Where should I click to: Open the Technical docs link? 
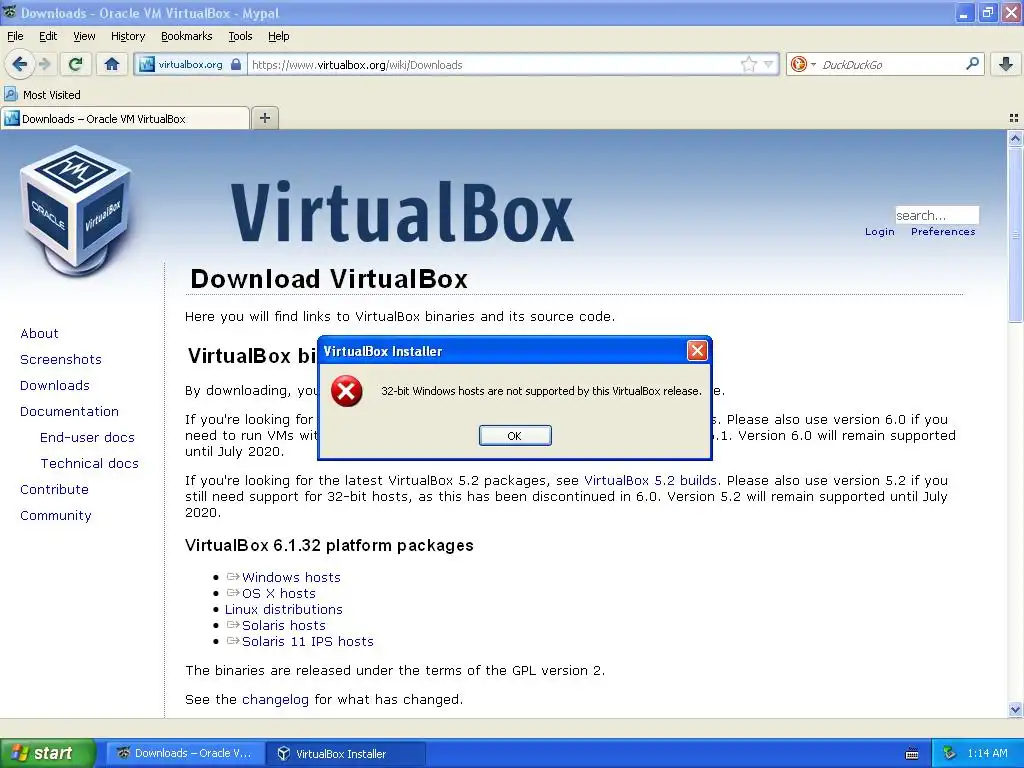(89, 464)
